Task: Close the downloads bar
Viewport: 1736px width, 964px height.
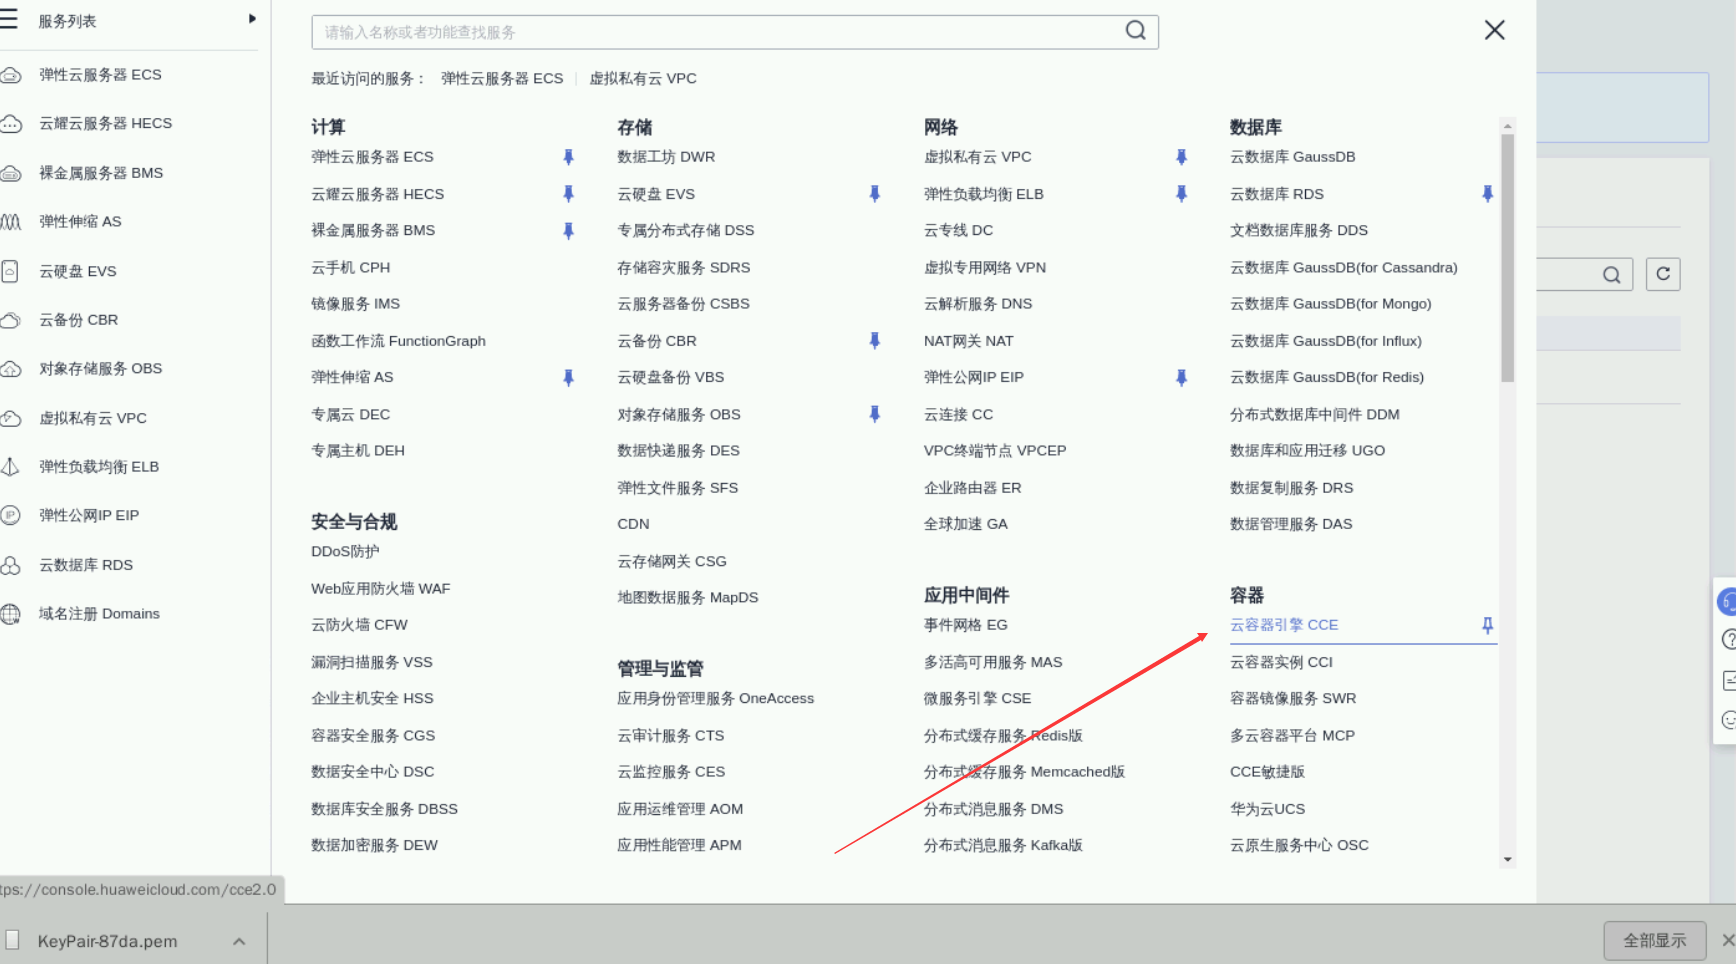Action: pyautogui.click(x=1727, y=940)
